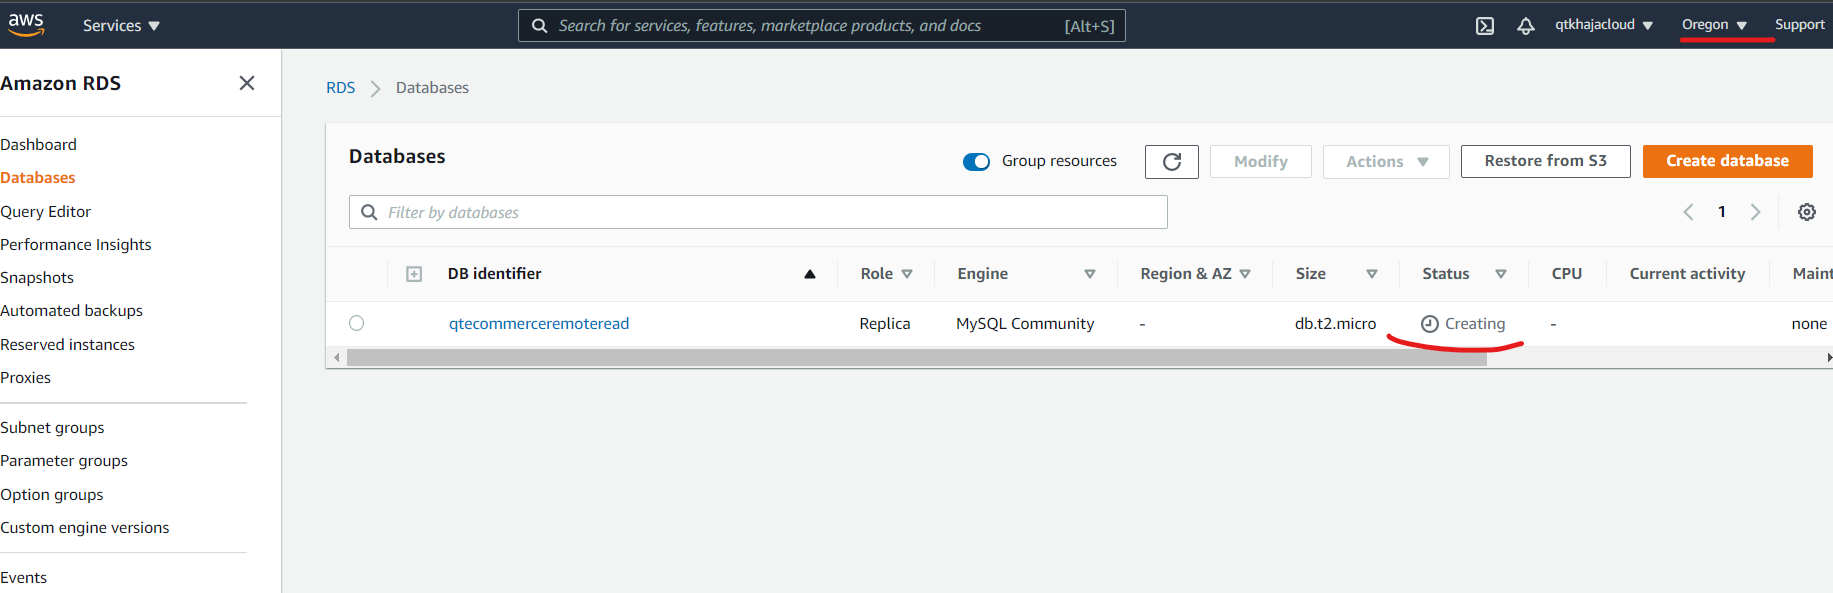This screenshot has height=593, width=1833.
Task: Open Query Editor in the sidebar
Action: (45, 212)
